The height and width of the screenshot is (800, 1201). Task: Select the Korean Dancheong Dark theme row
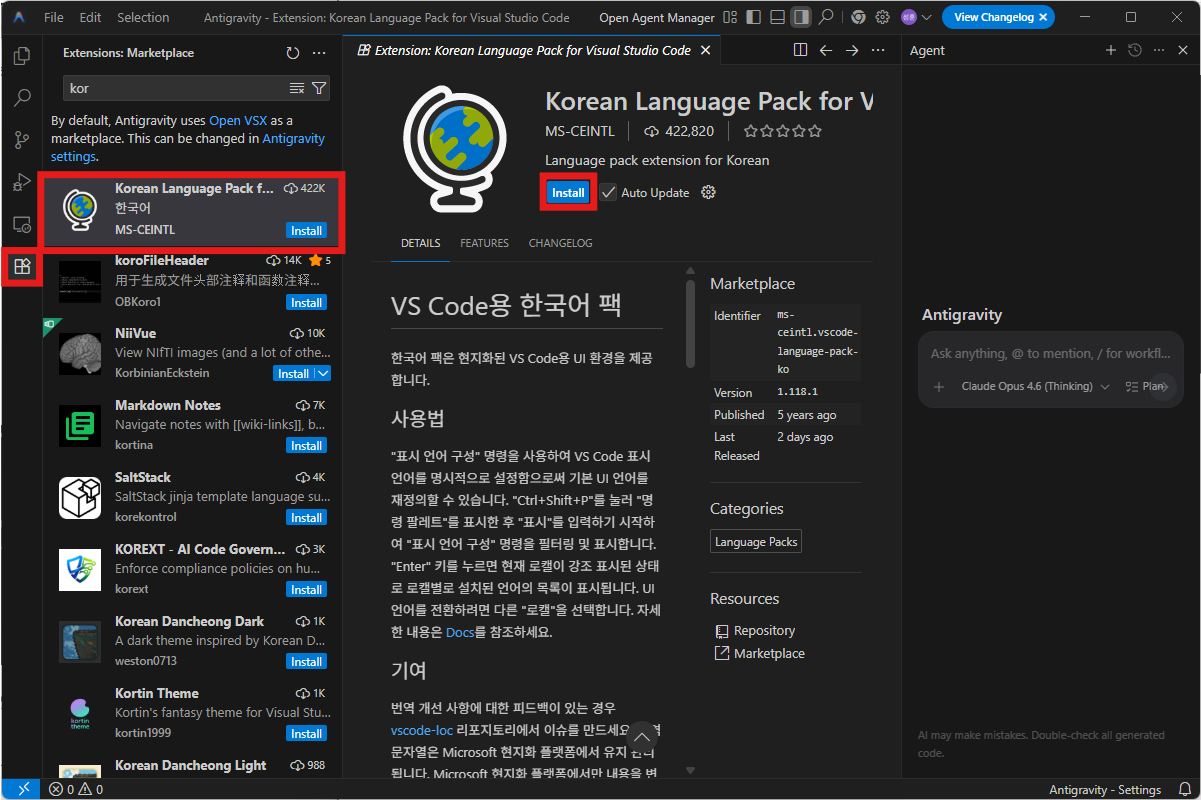pyautogui.click(x=192, y=642)
